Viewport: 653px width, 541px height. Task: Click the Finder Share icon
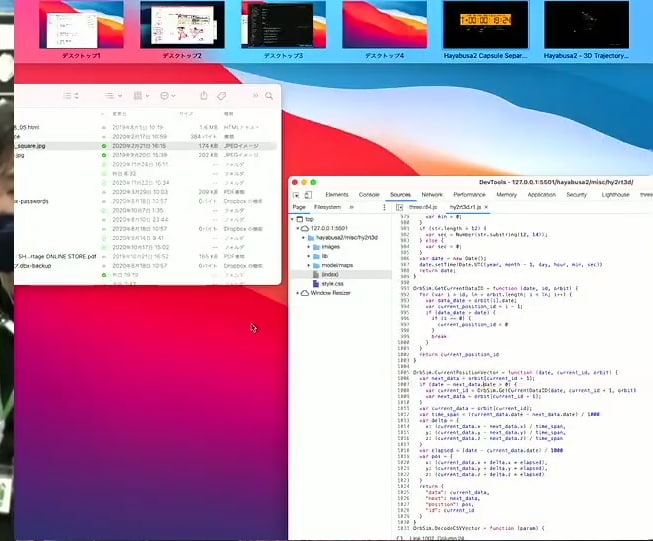click(x=204, y=95)
